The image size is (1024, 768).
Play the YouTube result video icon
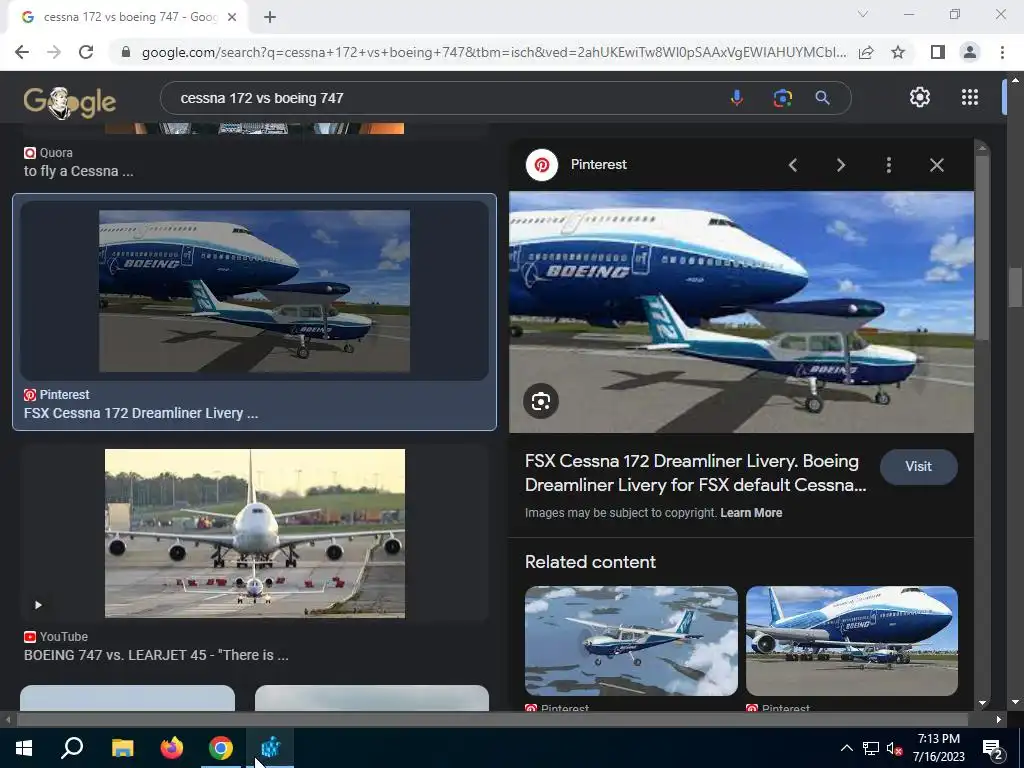click(x=38, y=605)
